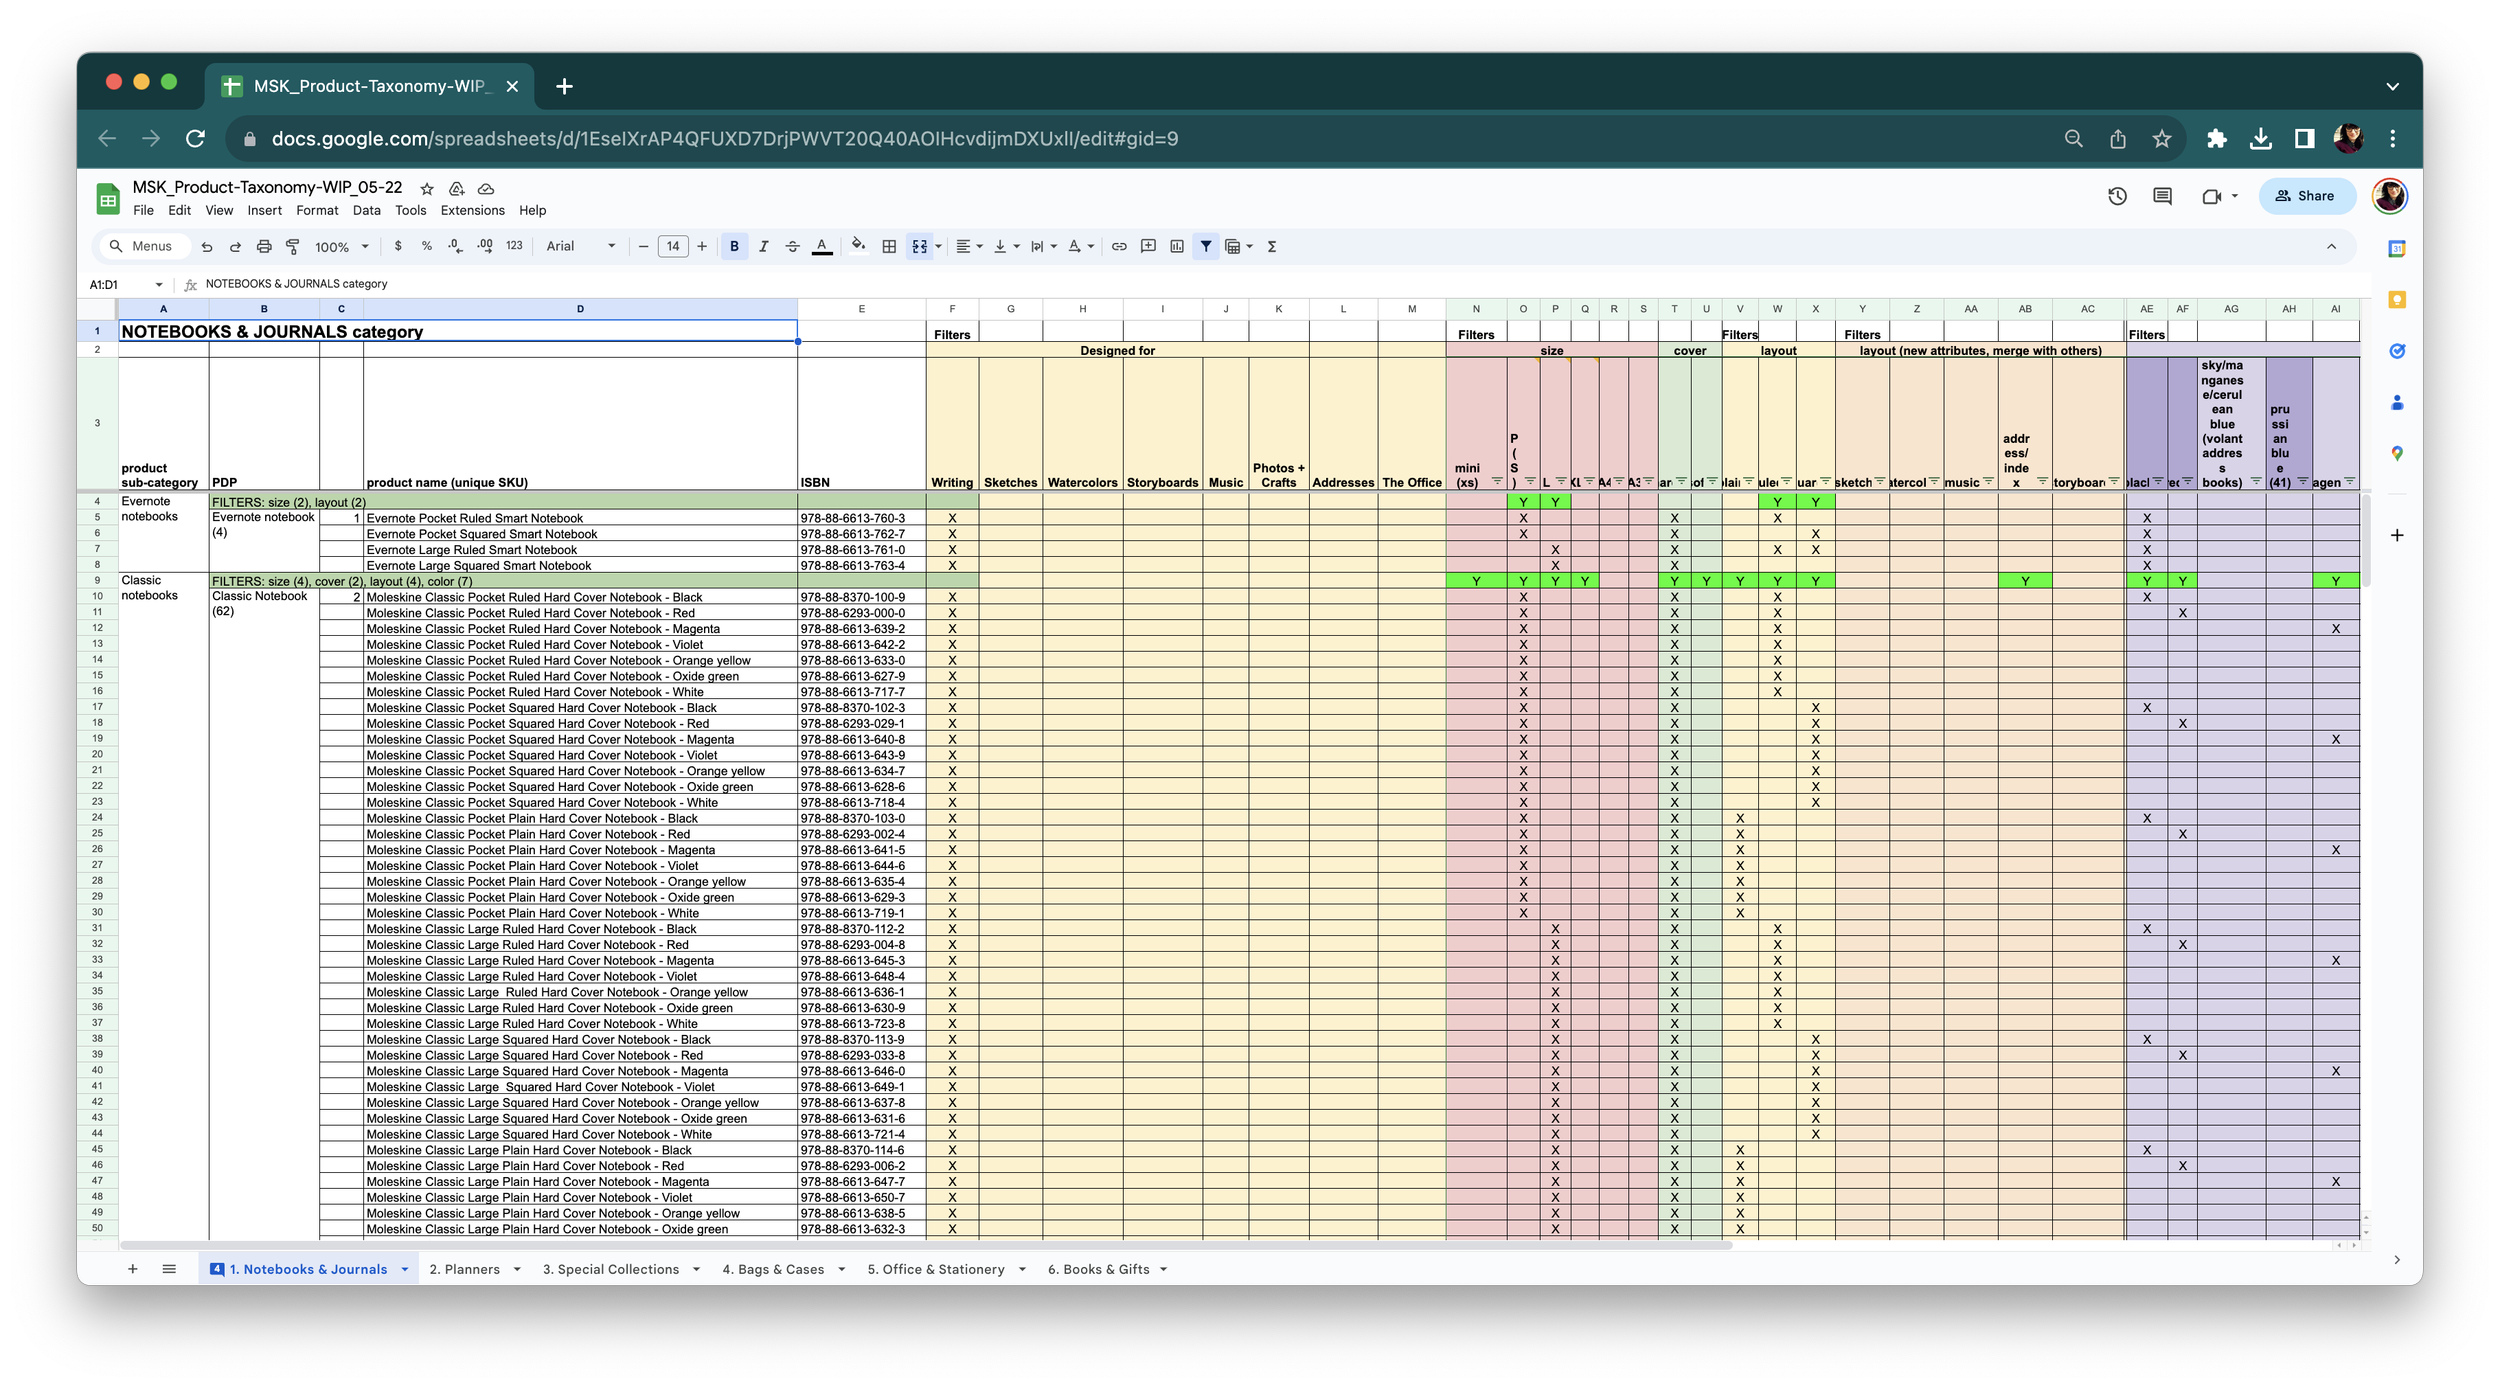Click the insert link icon
Image resolution: width=2500 pixels, height=1387 pixels.
coord(1119,246)
